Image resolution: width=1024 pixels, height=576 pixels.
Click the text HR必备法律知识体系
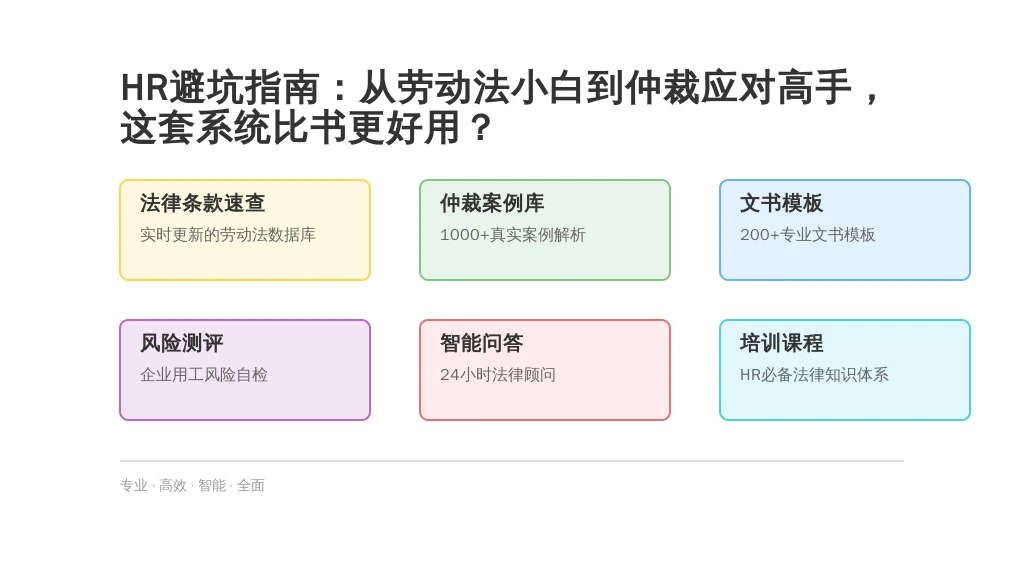[x=814, y=374]
